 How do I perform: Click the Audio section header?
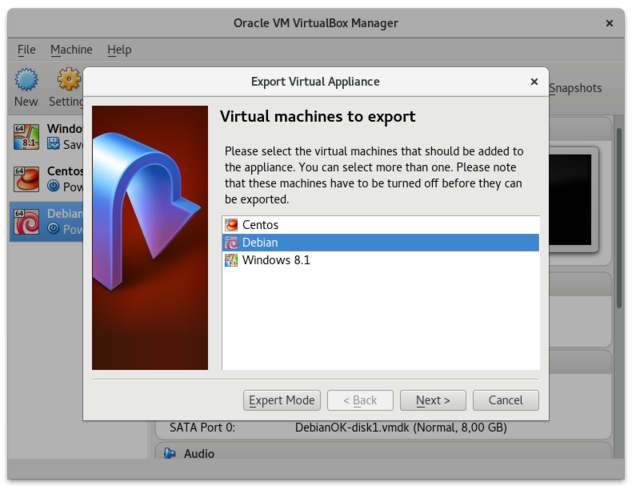pos(383,453)
